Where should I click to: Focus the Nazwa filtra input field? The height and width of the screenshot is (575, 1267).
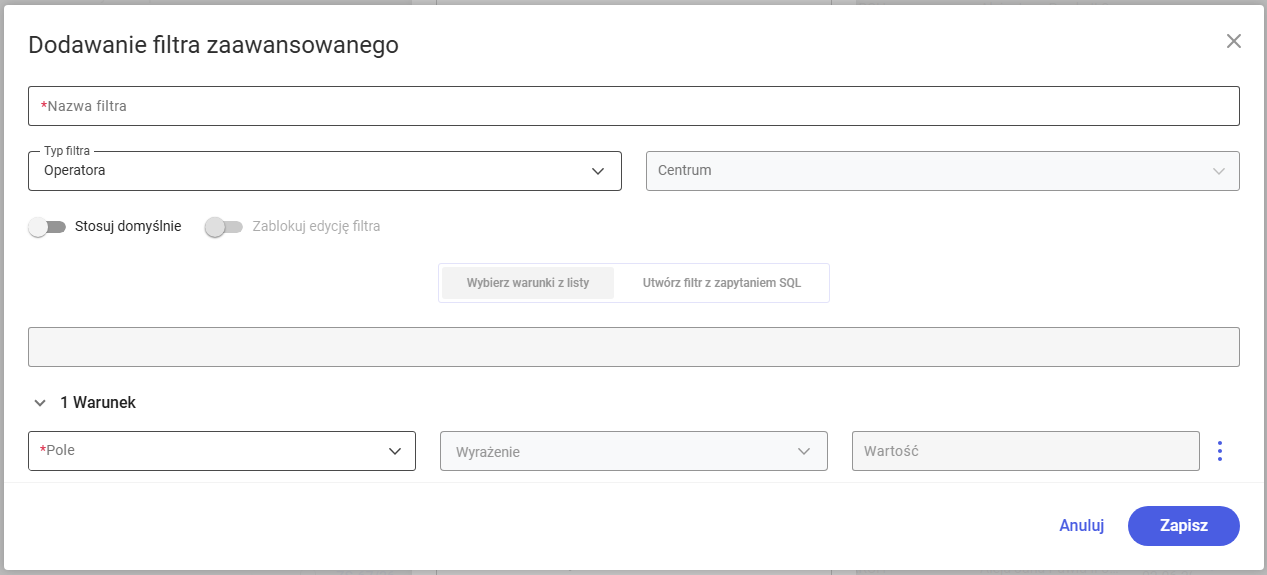[634, 106]
